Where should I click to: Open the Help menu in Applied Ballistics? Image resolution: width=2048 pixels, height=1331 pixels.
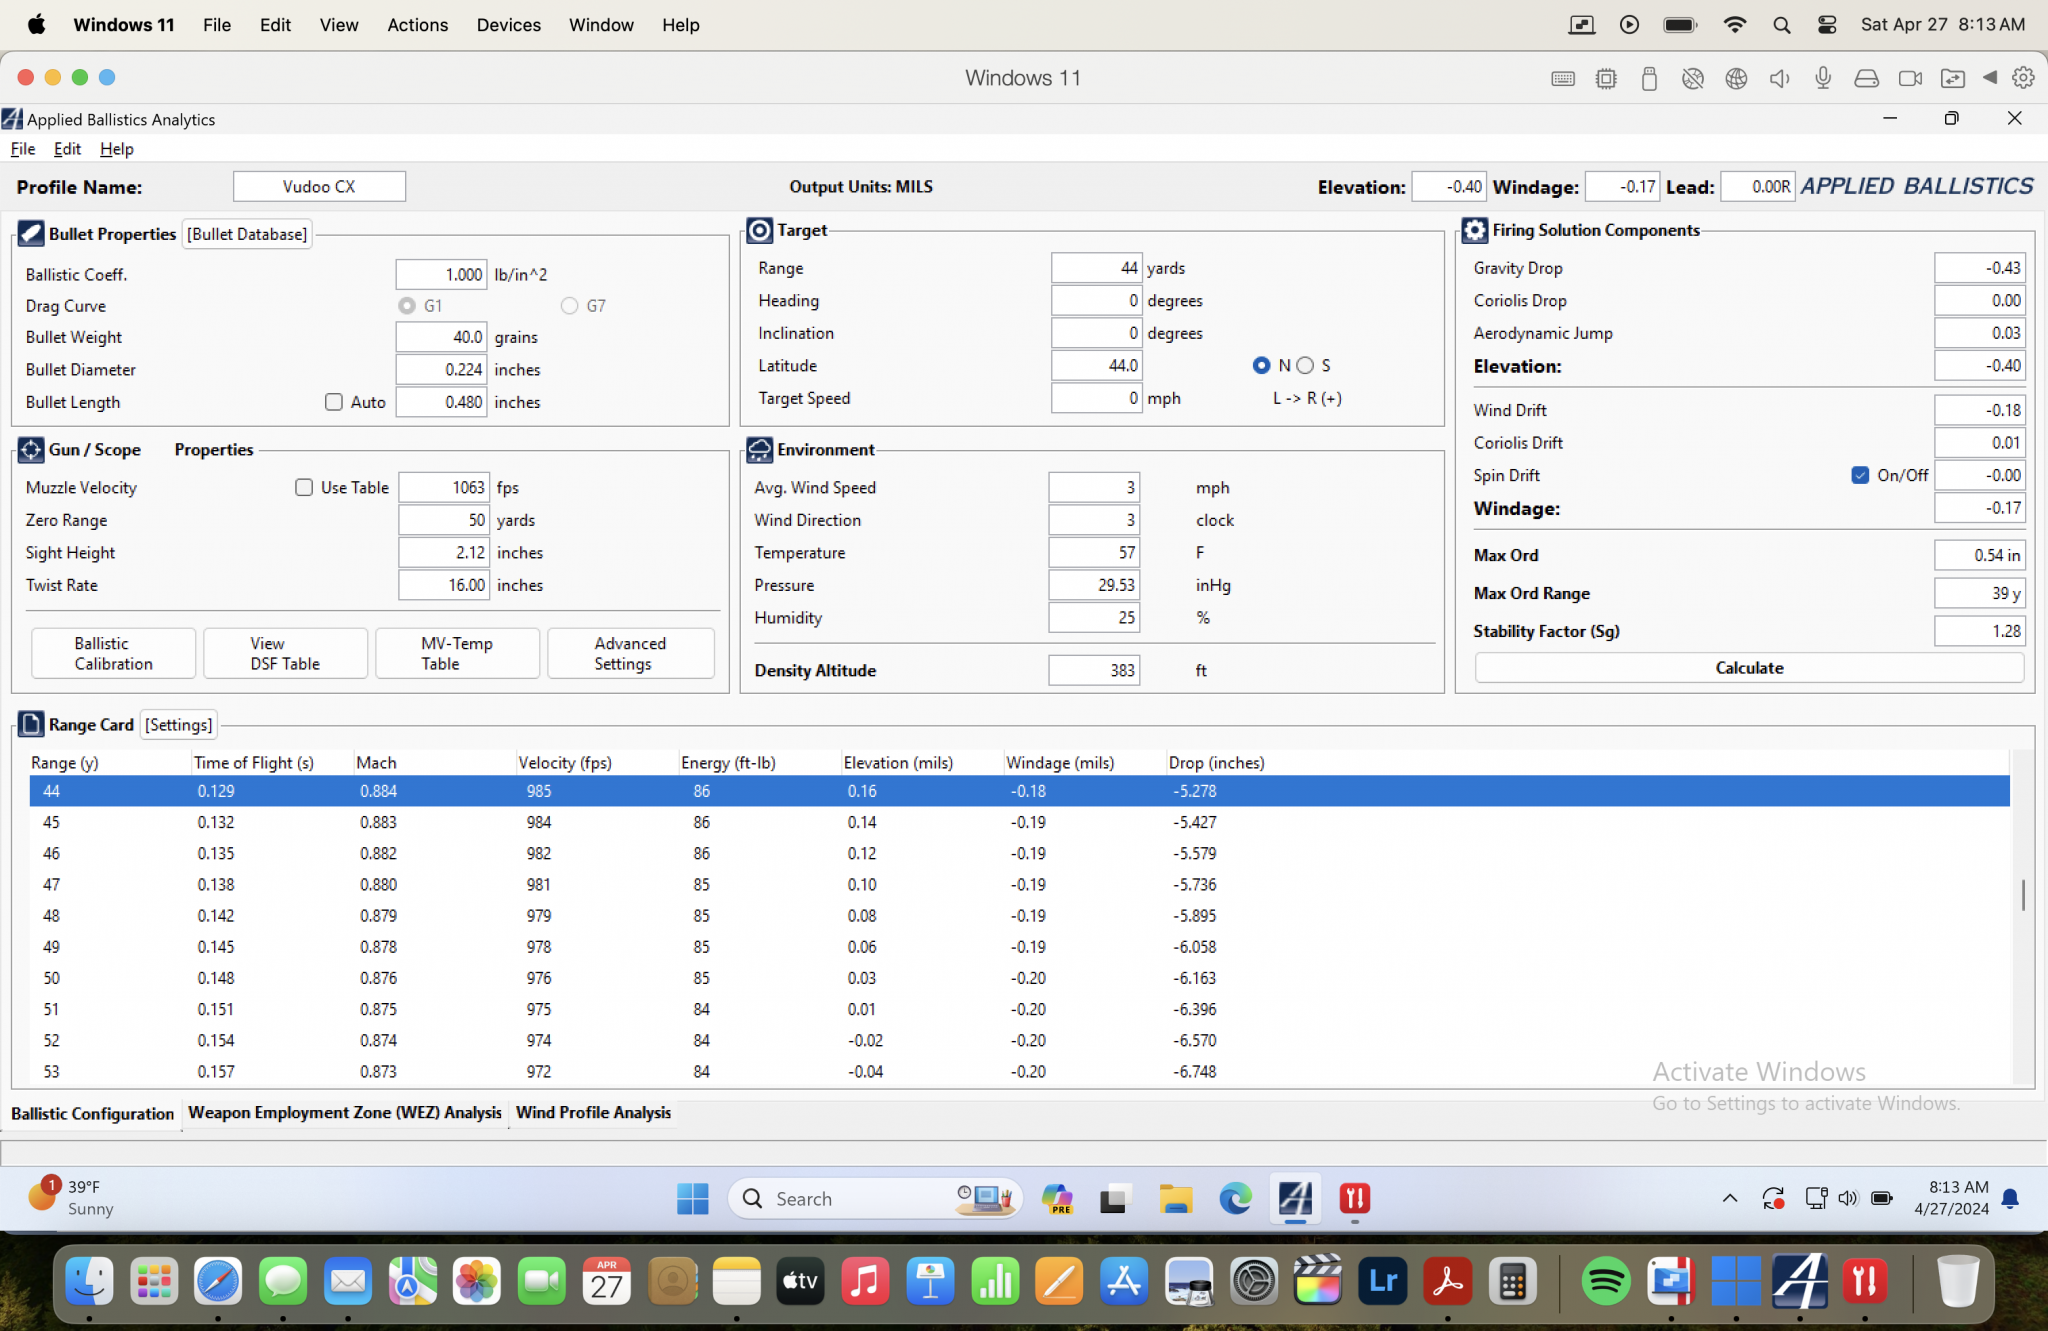click(117, 148)
